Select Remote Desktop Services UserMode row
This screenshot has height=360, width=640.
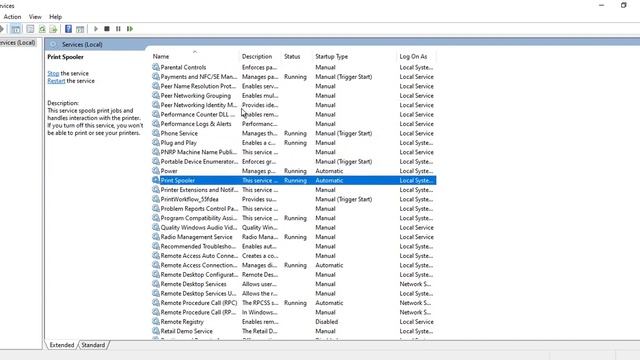tap(293, 293)
